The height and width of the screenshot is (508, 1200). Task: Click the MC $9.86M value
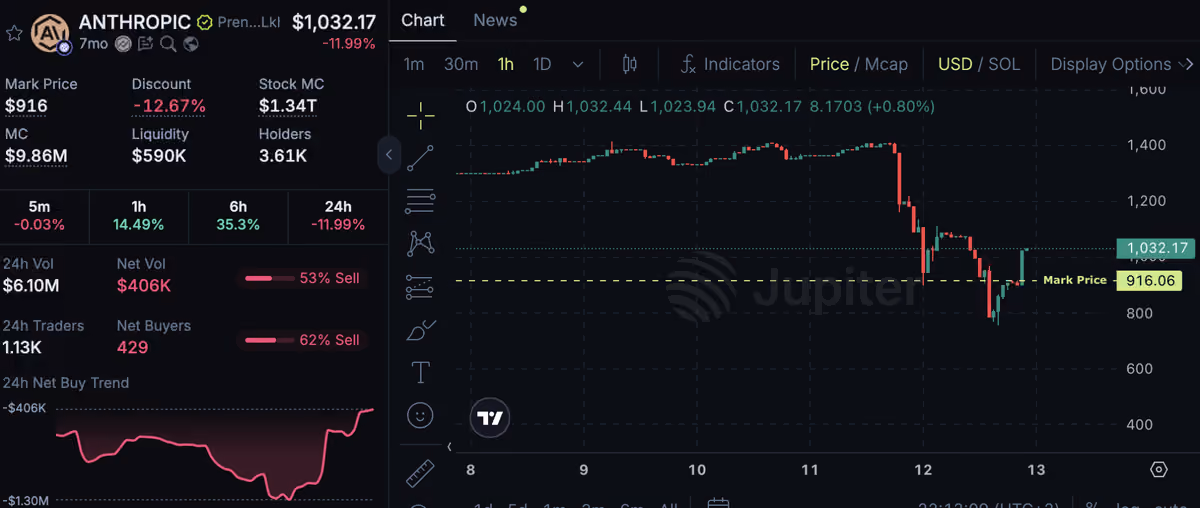[x=36, y=156]
